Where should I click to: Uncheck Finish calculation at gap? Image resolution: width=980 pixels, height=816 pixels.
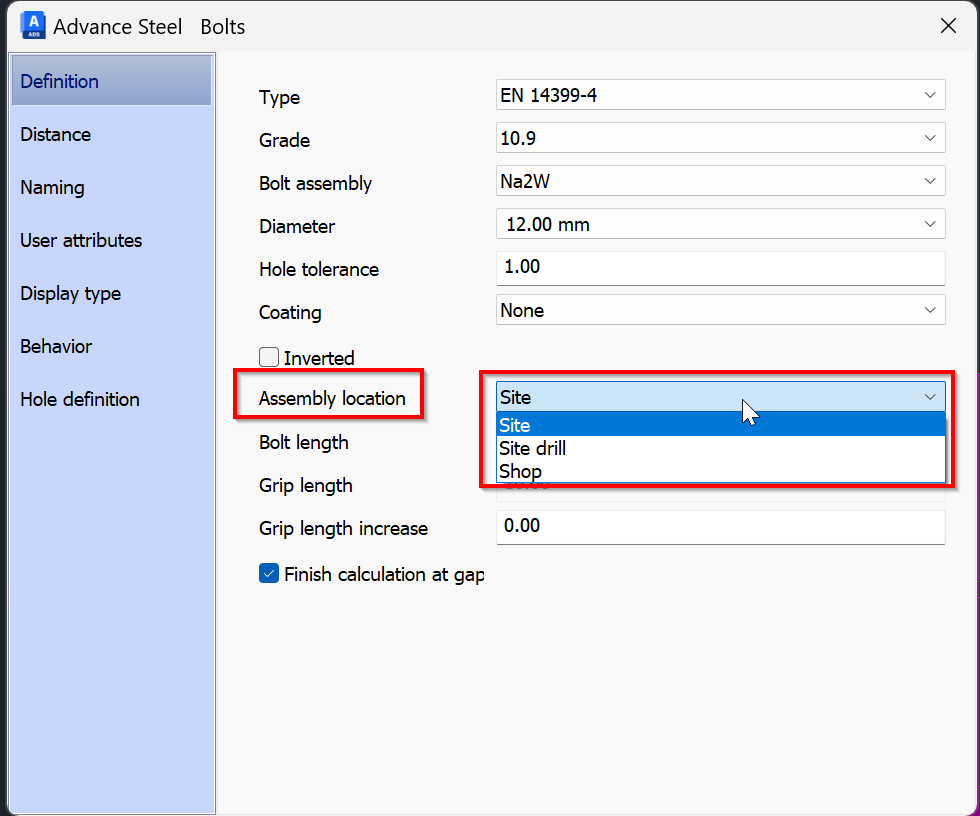point(269,574)
